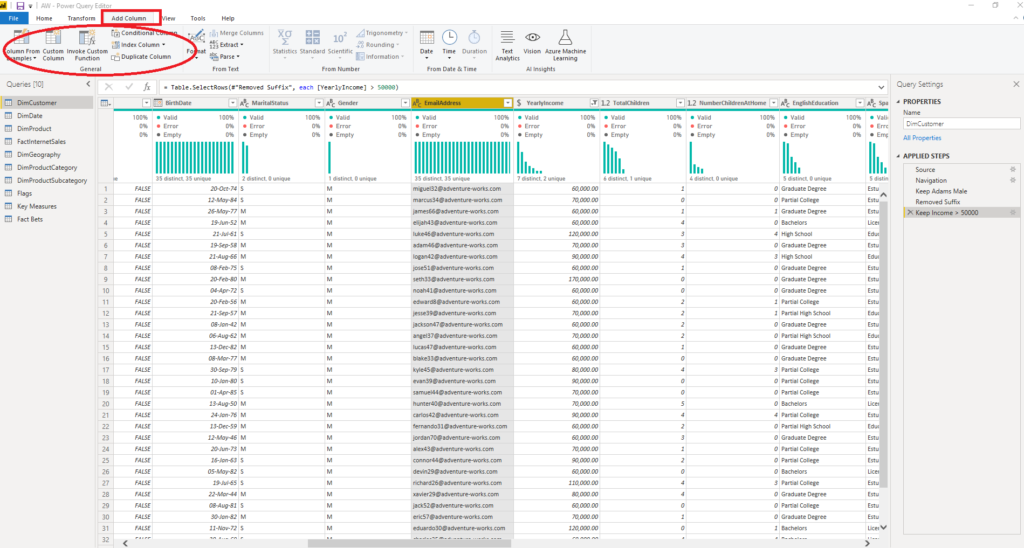This screenshot has height=548, width=1024.
Task: Click the Time clock icon
Action: (449, 37)
